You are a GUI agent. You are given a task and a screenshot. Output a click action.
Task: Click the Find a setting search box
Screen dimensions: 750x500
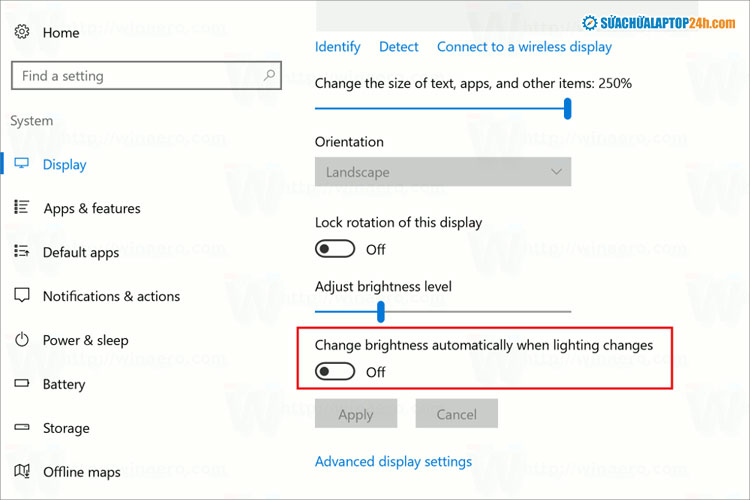tap(135, 75)
